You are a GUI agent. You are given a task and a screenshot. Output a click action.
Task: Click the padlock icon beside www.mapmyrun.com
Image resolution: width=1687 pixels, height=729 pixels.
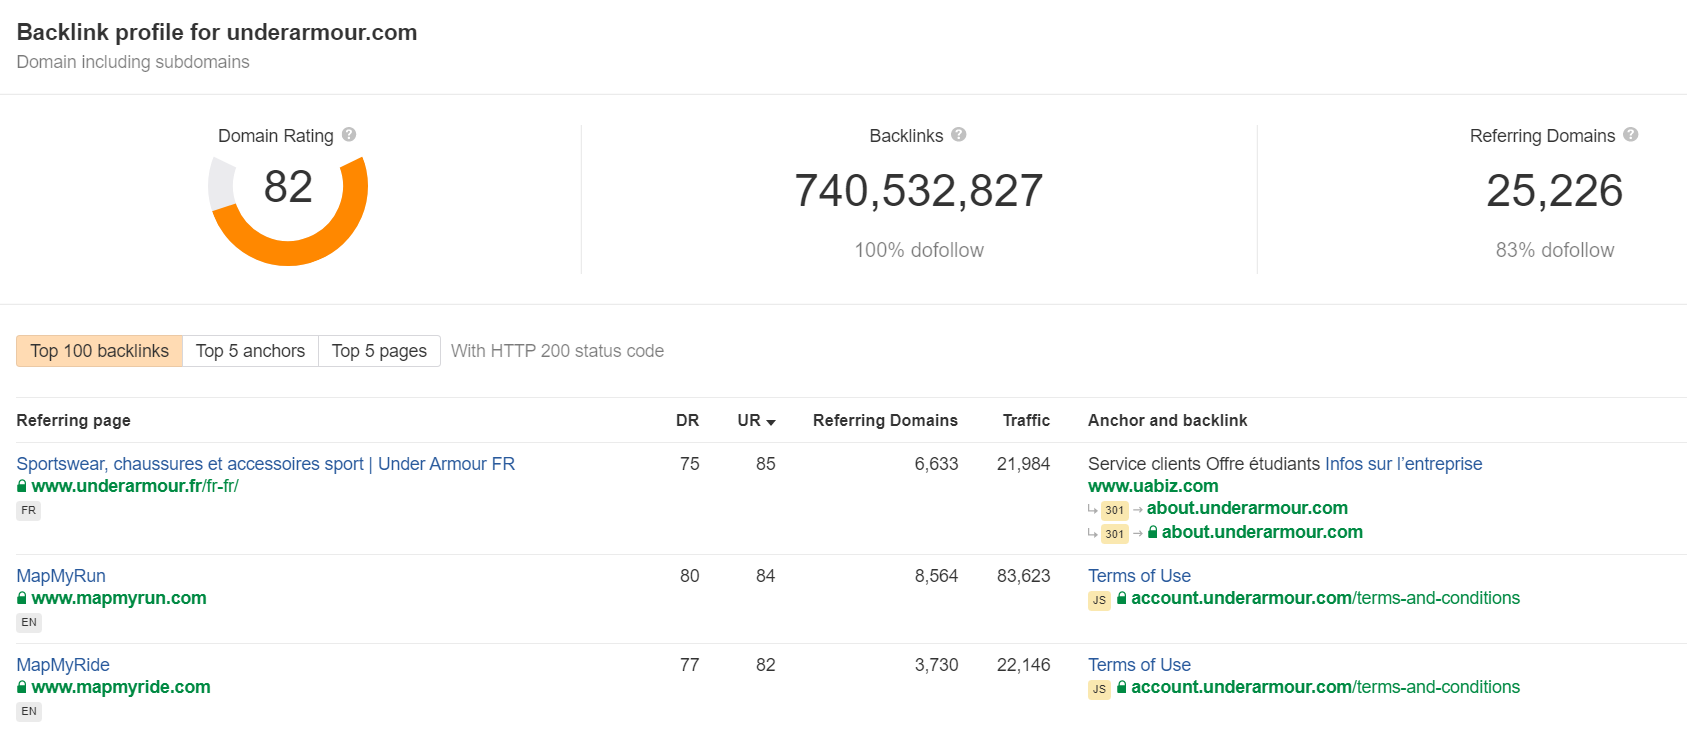point(22,598)
